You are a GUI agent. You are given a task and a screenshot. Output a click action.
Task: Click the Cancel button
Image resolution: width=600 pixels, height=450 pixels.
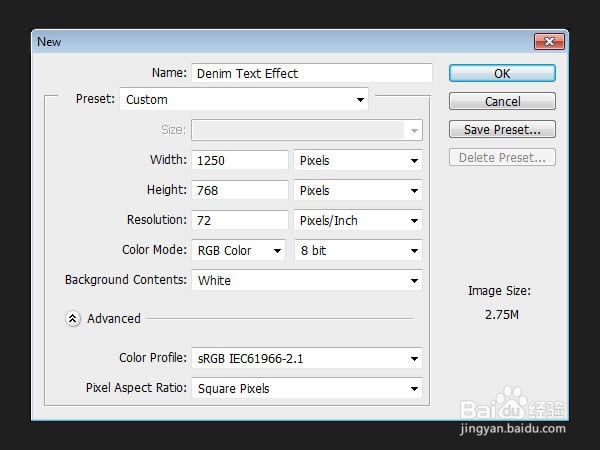(x=502, y=101)
